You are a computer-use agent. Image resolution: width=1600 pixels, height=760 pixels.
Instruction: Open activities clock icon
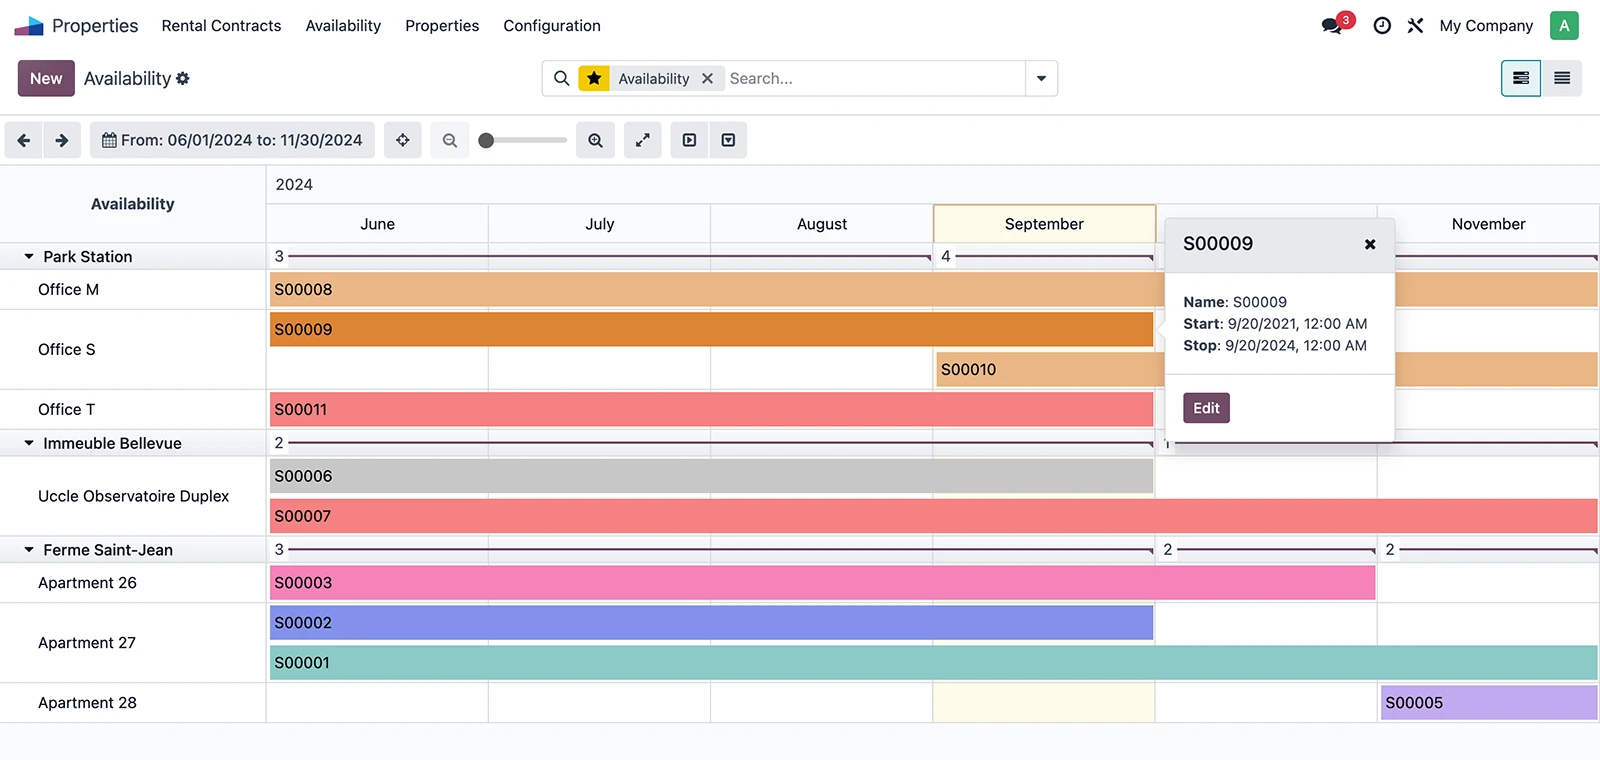coord(1382,26)
